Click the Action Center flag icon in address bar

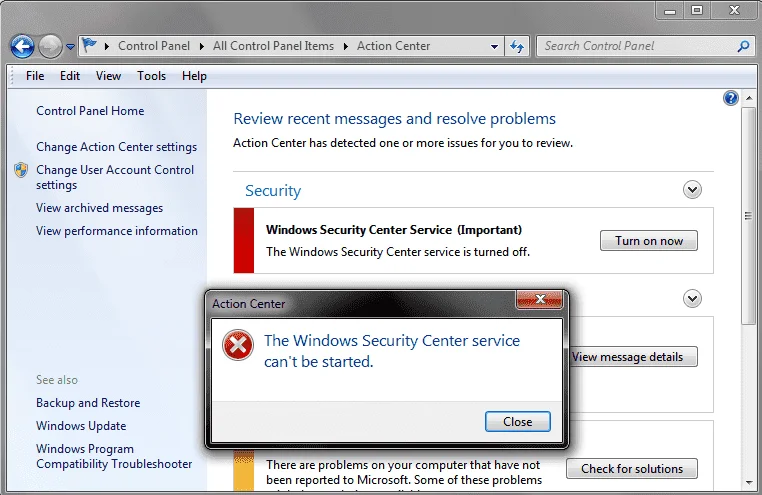pos(89,45)
